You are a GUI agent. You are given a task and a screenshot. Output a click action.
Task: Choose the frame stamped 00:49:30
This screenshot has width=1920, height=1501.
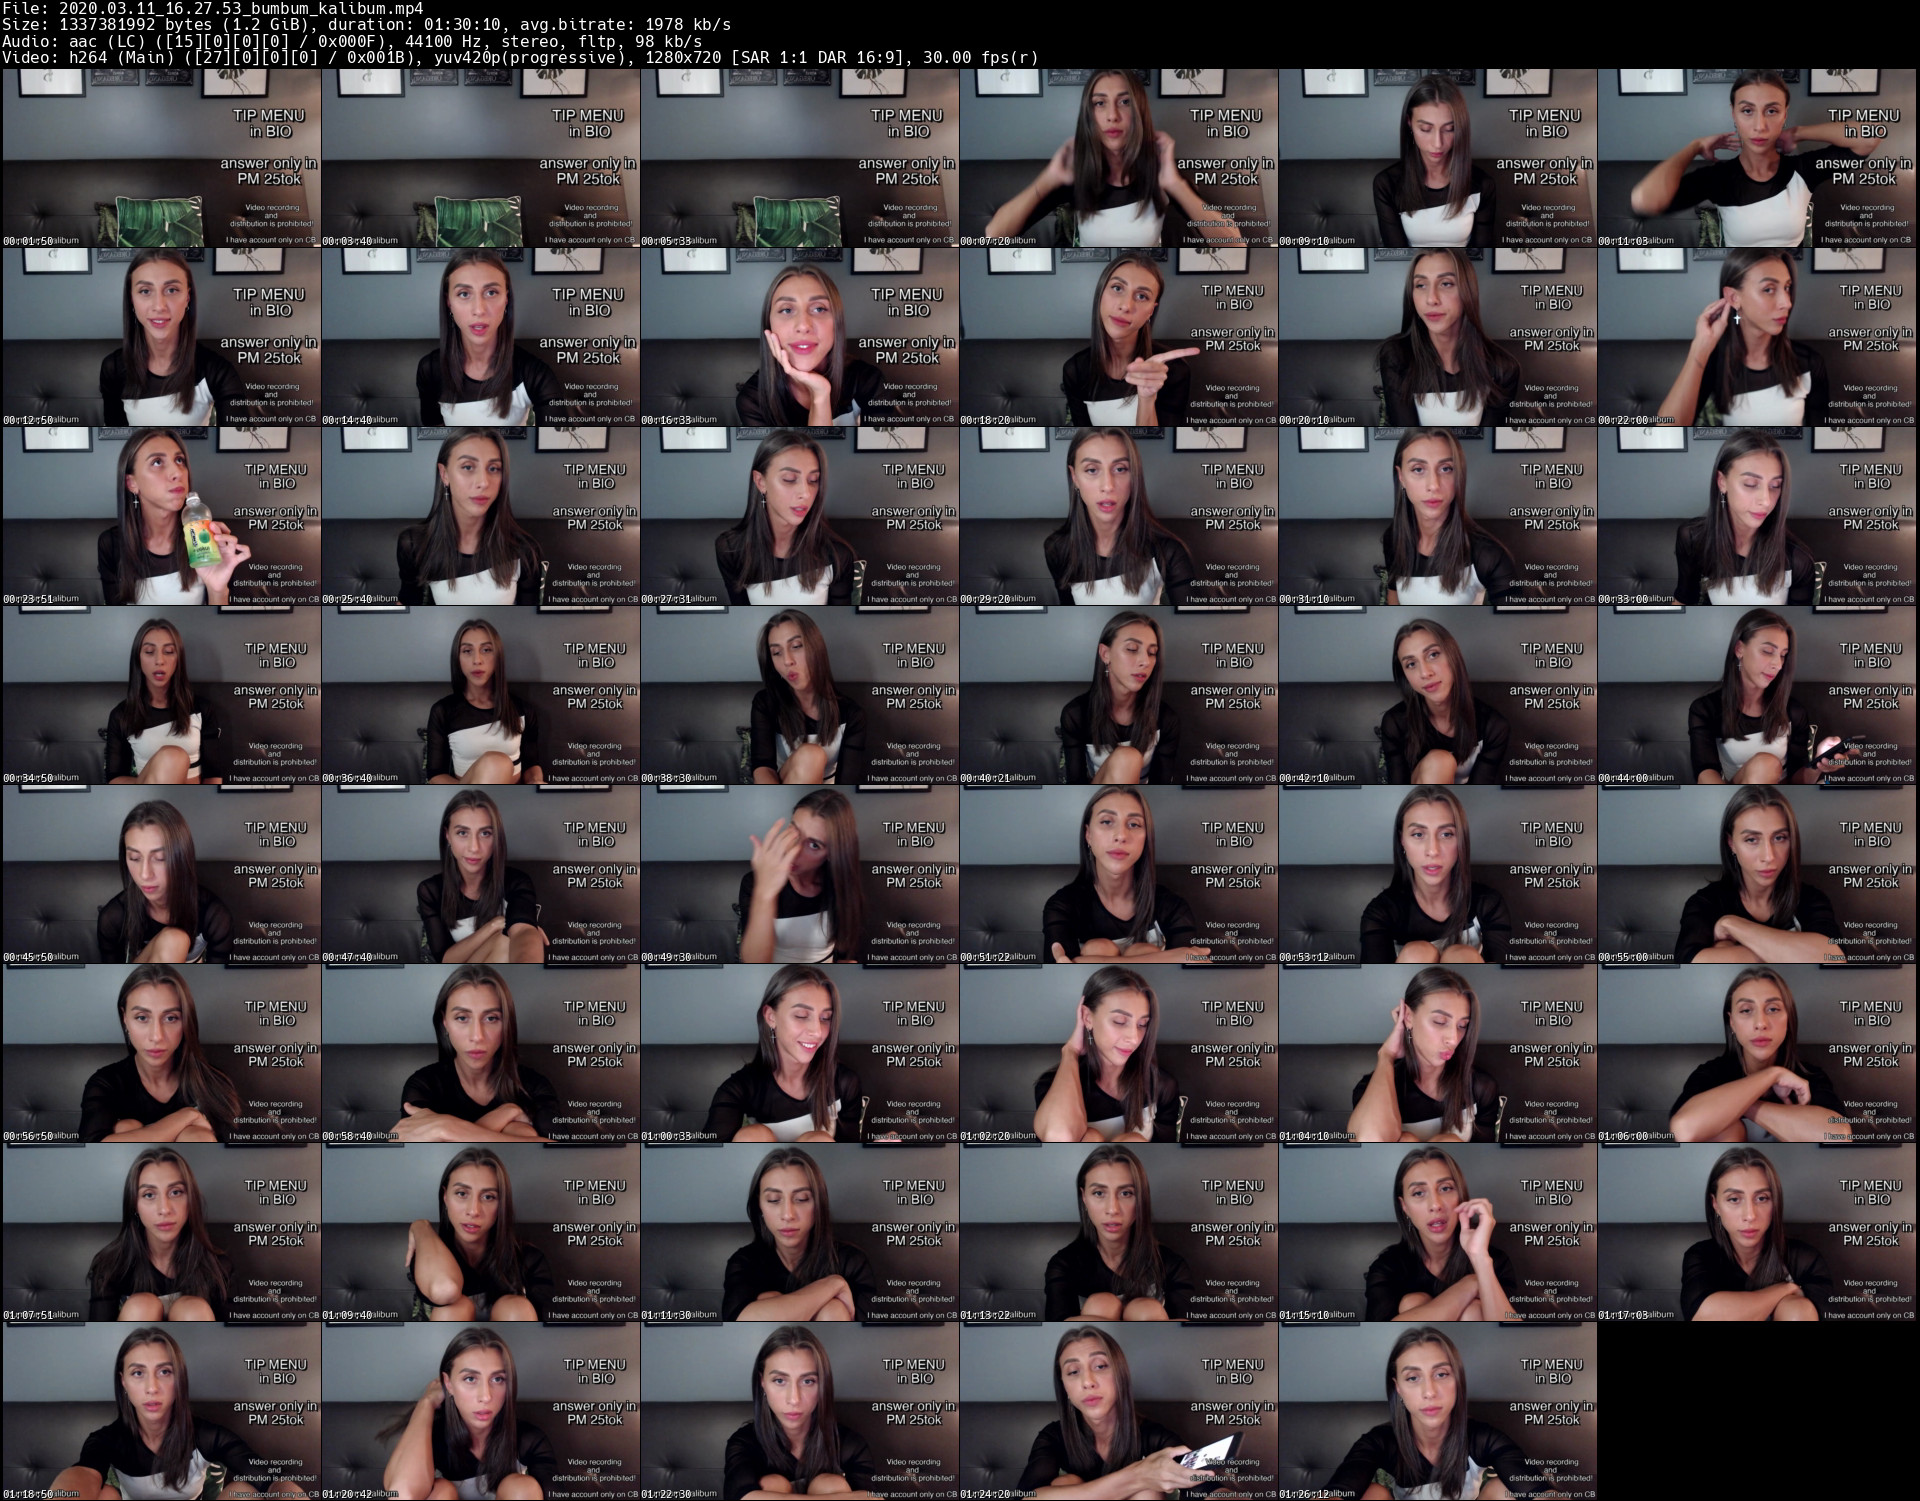point(800,874)
